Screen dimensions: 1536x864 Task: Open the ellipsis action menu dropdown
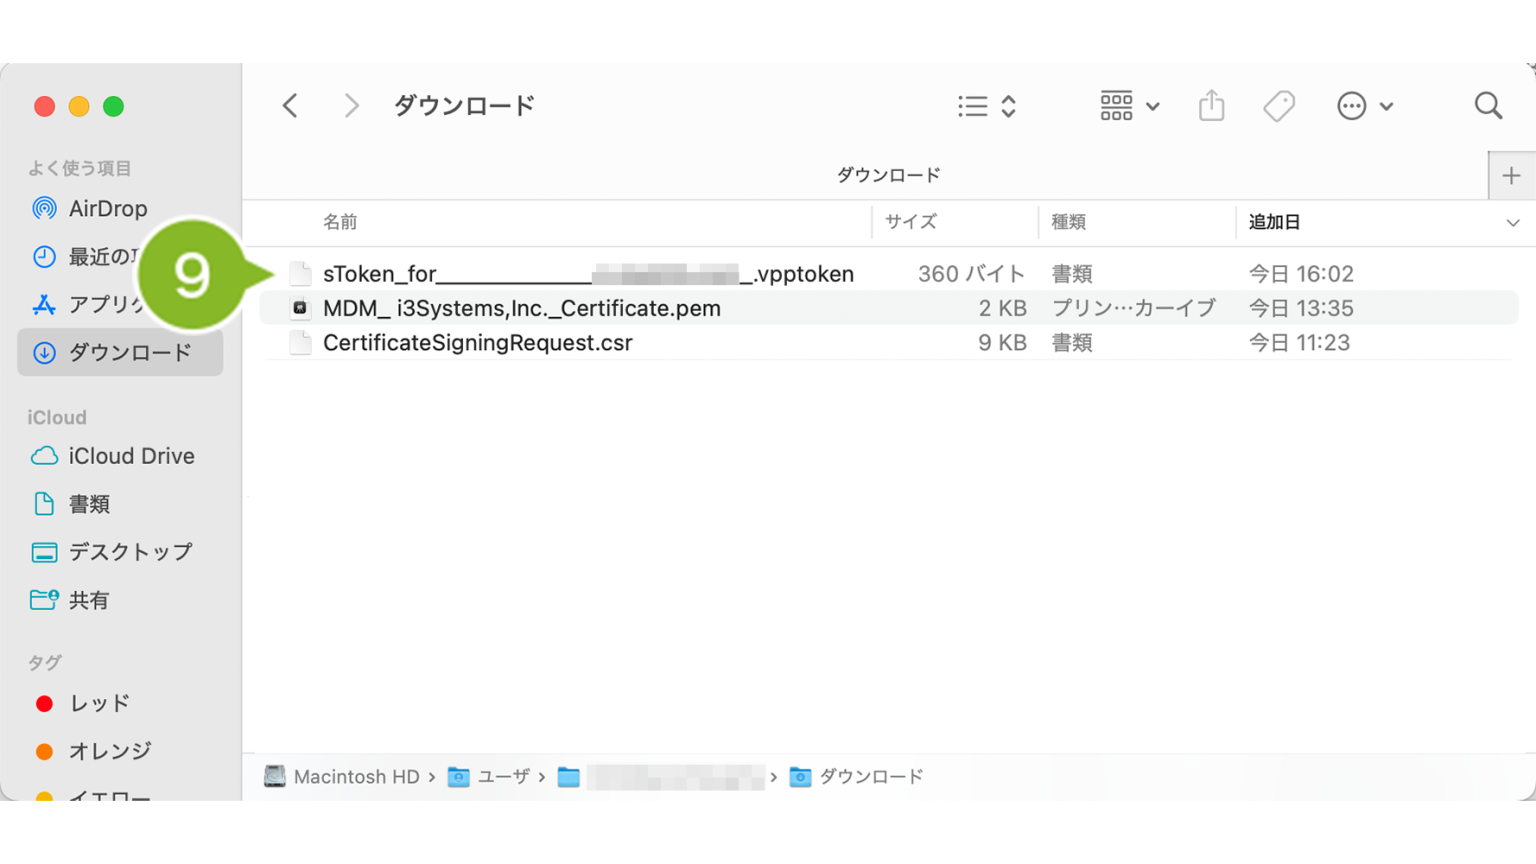coord(1364,106)
